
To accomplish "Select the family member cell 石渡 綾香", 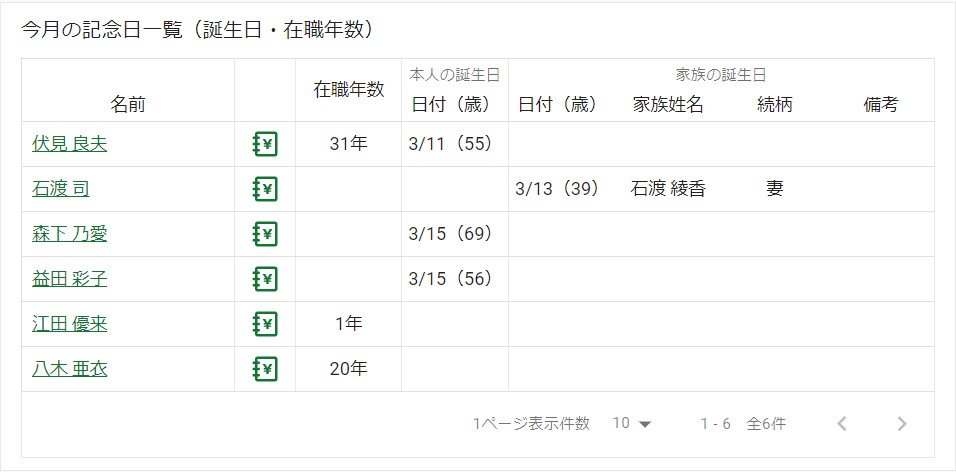I will point(668,189).
